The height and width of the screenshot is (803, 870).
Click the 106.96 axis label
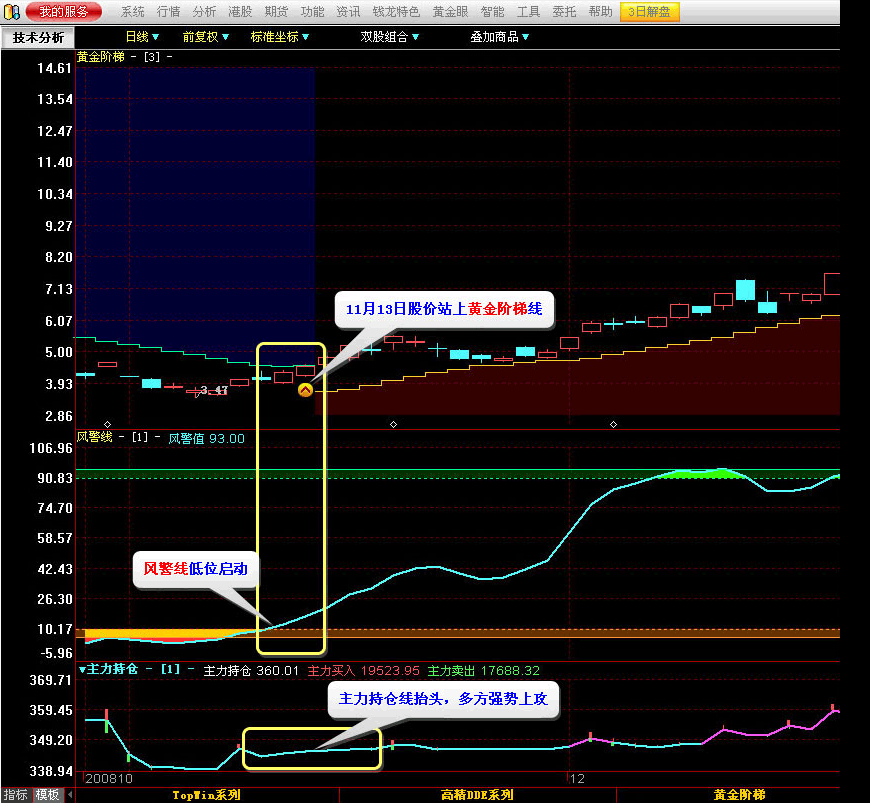coord(51,448)
